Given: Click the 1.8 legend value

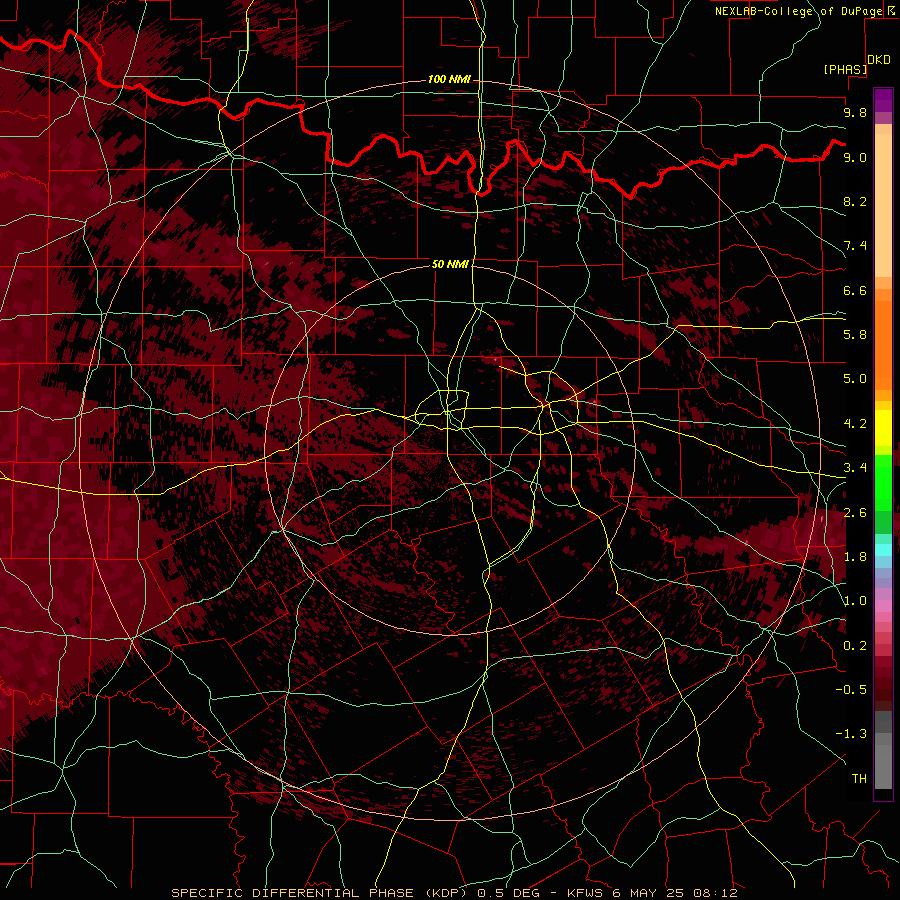Looking at the screenshot, I should [x=855, y=557].
